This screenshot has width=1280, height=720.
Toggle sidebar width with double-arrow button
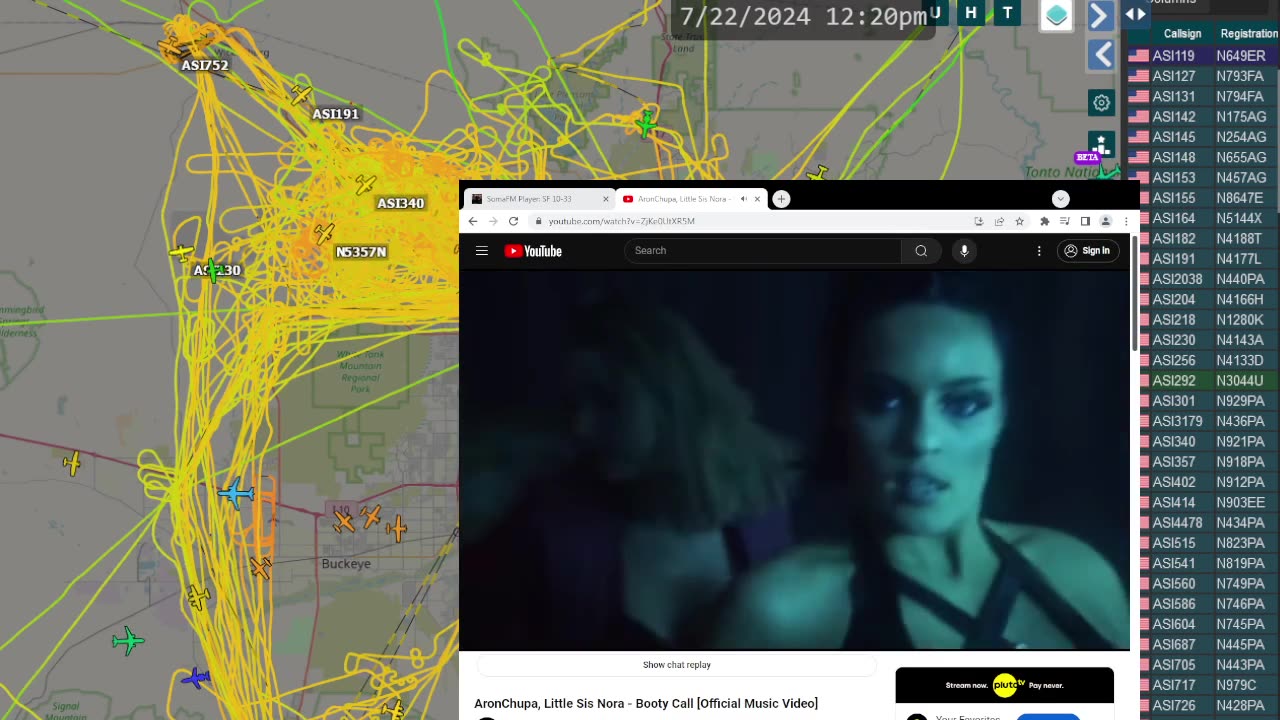click(x=1135, y=14)
